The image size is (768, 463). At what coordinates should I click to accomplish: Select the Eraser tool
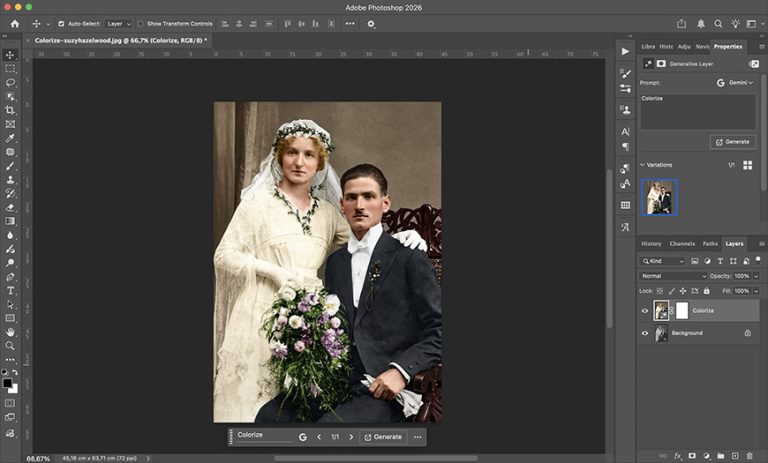pos(10,207)
